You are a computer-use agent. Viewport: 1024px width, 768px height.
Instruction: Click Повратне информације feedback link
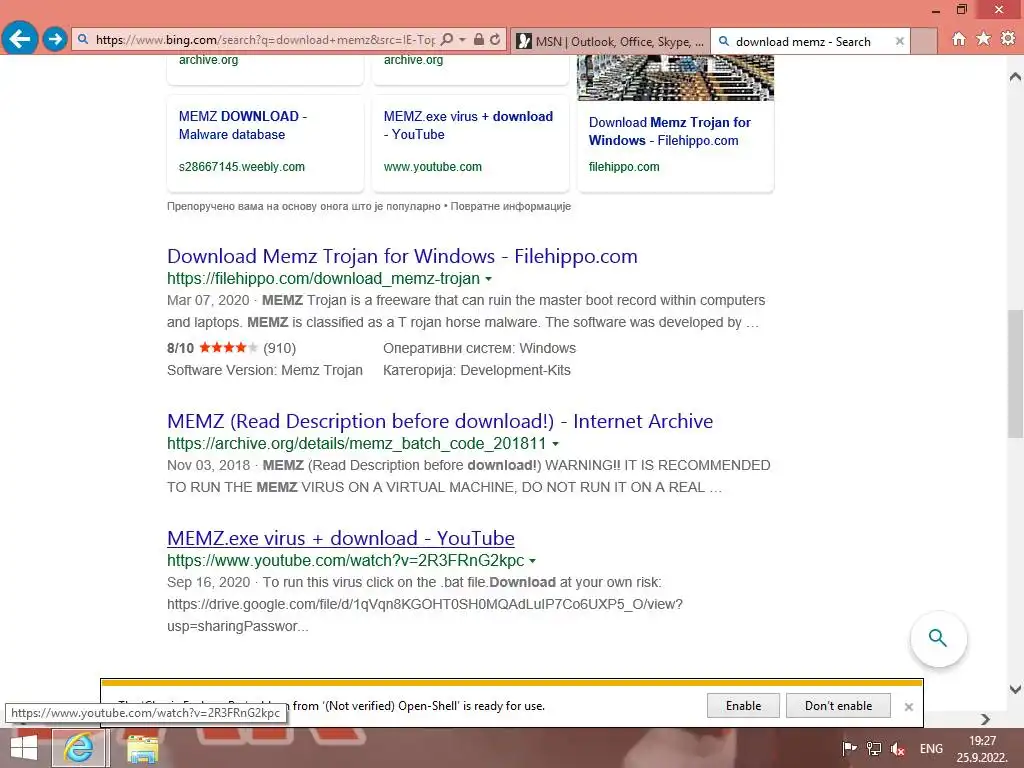[511, 206]
